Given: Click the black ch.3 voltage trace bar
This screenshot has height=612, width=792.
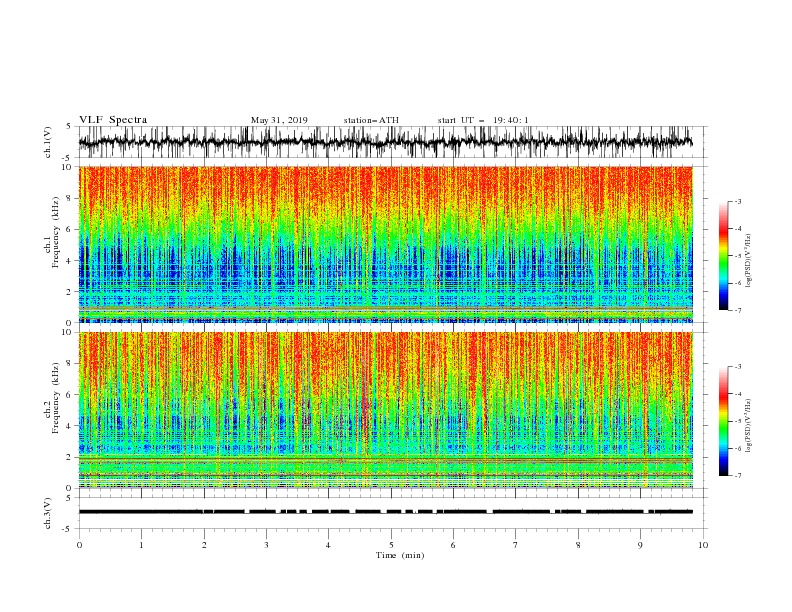Looking at the screenshot, I should point(386,512).
